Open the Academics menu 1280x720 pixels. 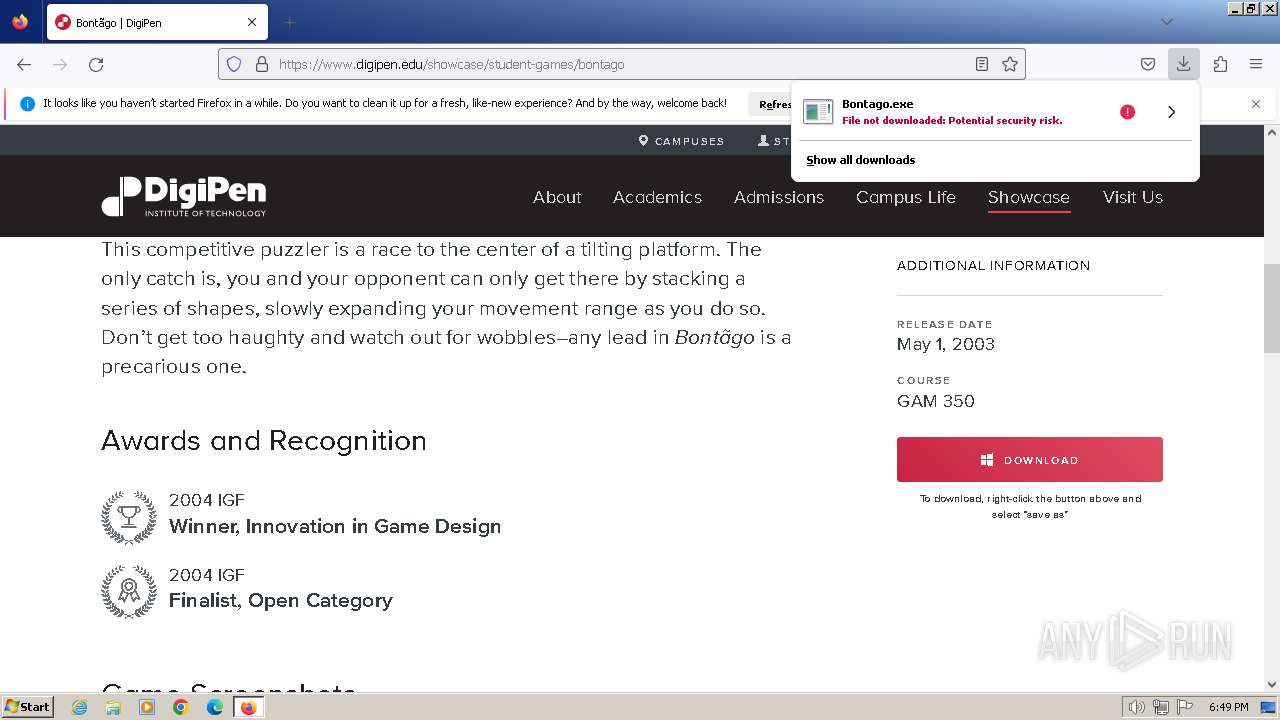[x=657, y=197]
